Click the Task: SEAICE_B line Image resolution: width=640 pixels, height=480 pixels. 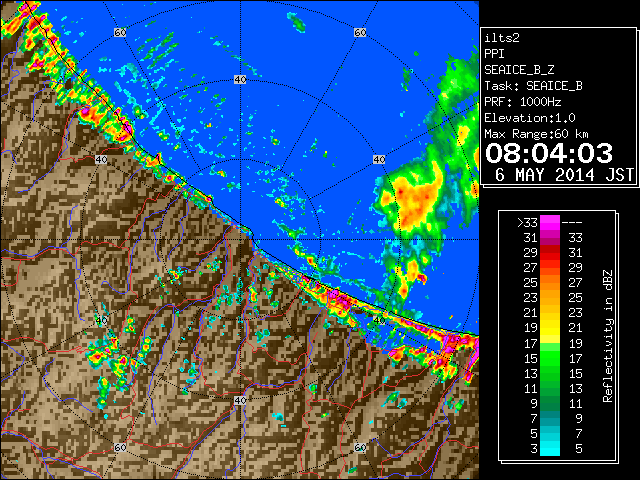pos(533,86)
